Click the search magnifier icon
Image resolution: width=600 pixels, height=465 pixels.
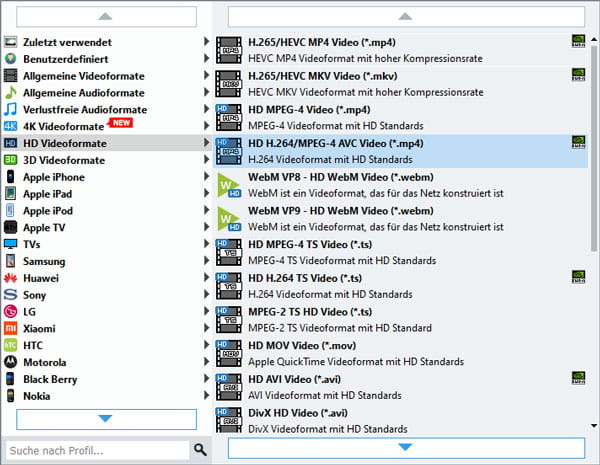pos(201,450)
